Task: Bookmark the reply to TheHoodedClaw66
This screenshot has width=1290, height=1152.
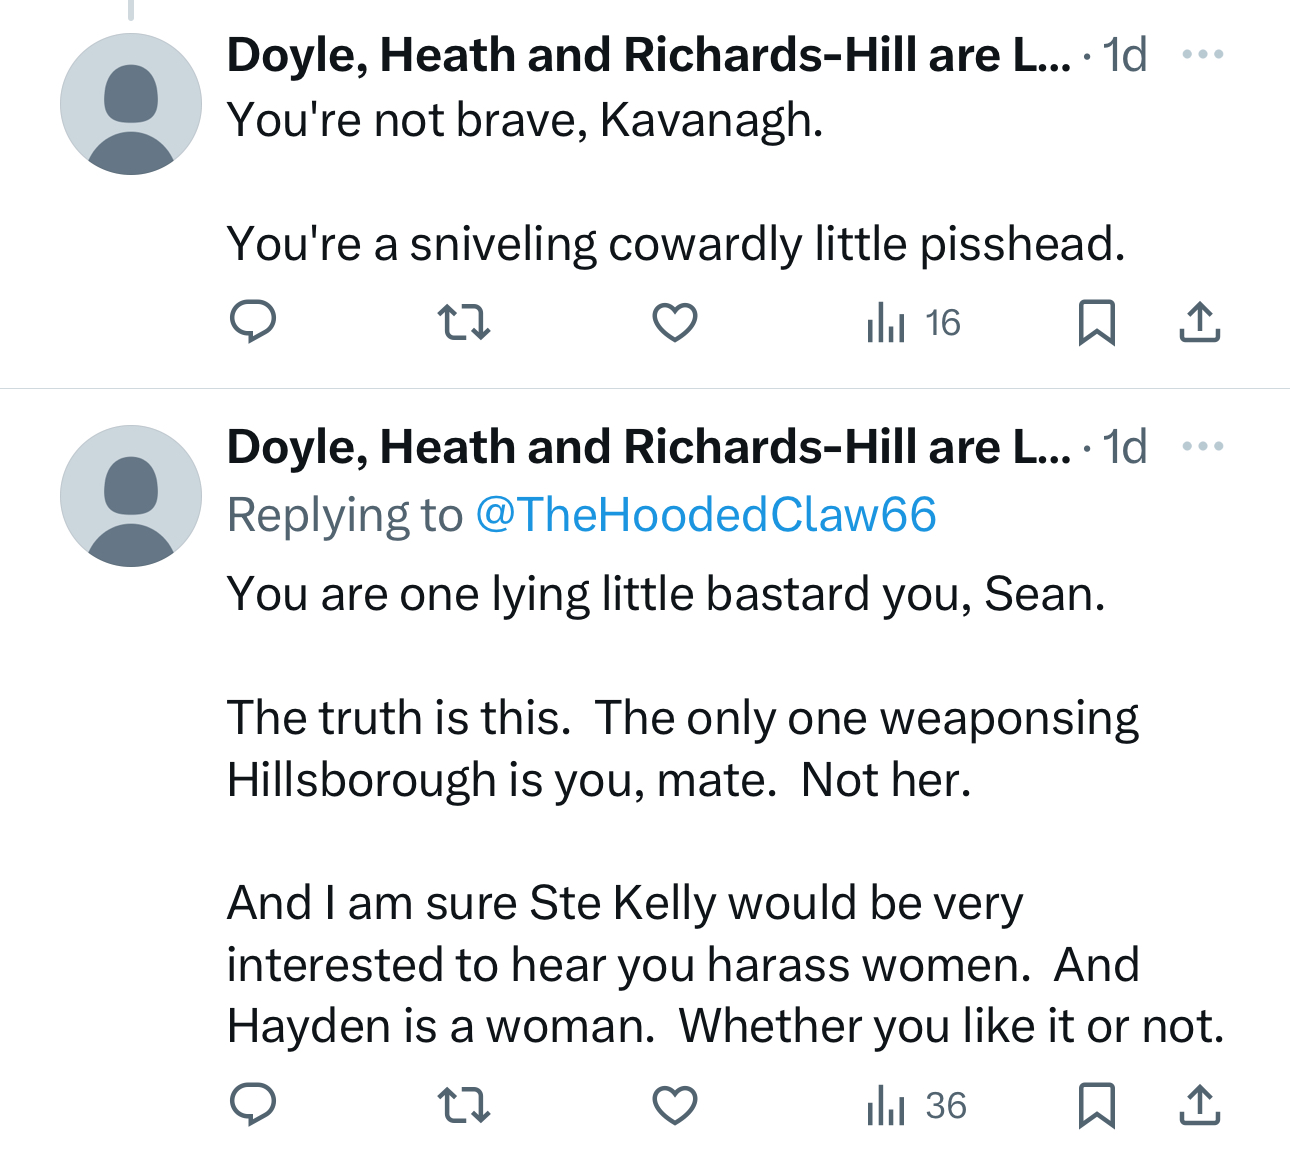Action: pos(1097,1105)
